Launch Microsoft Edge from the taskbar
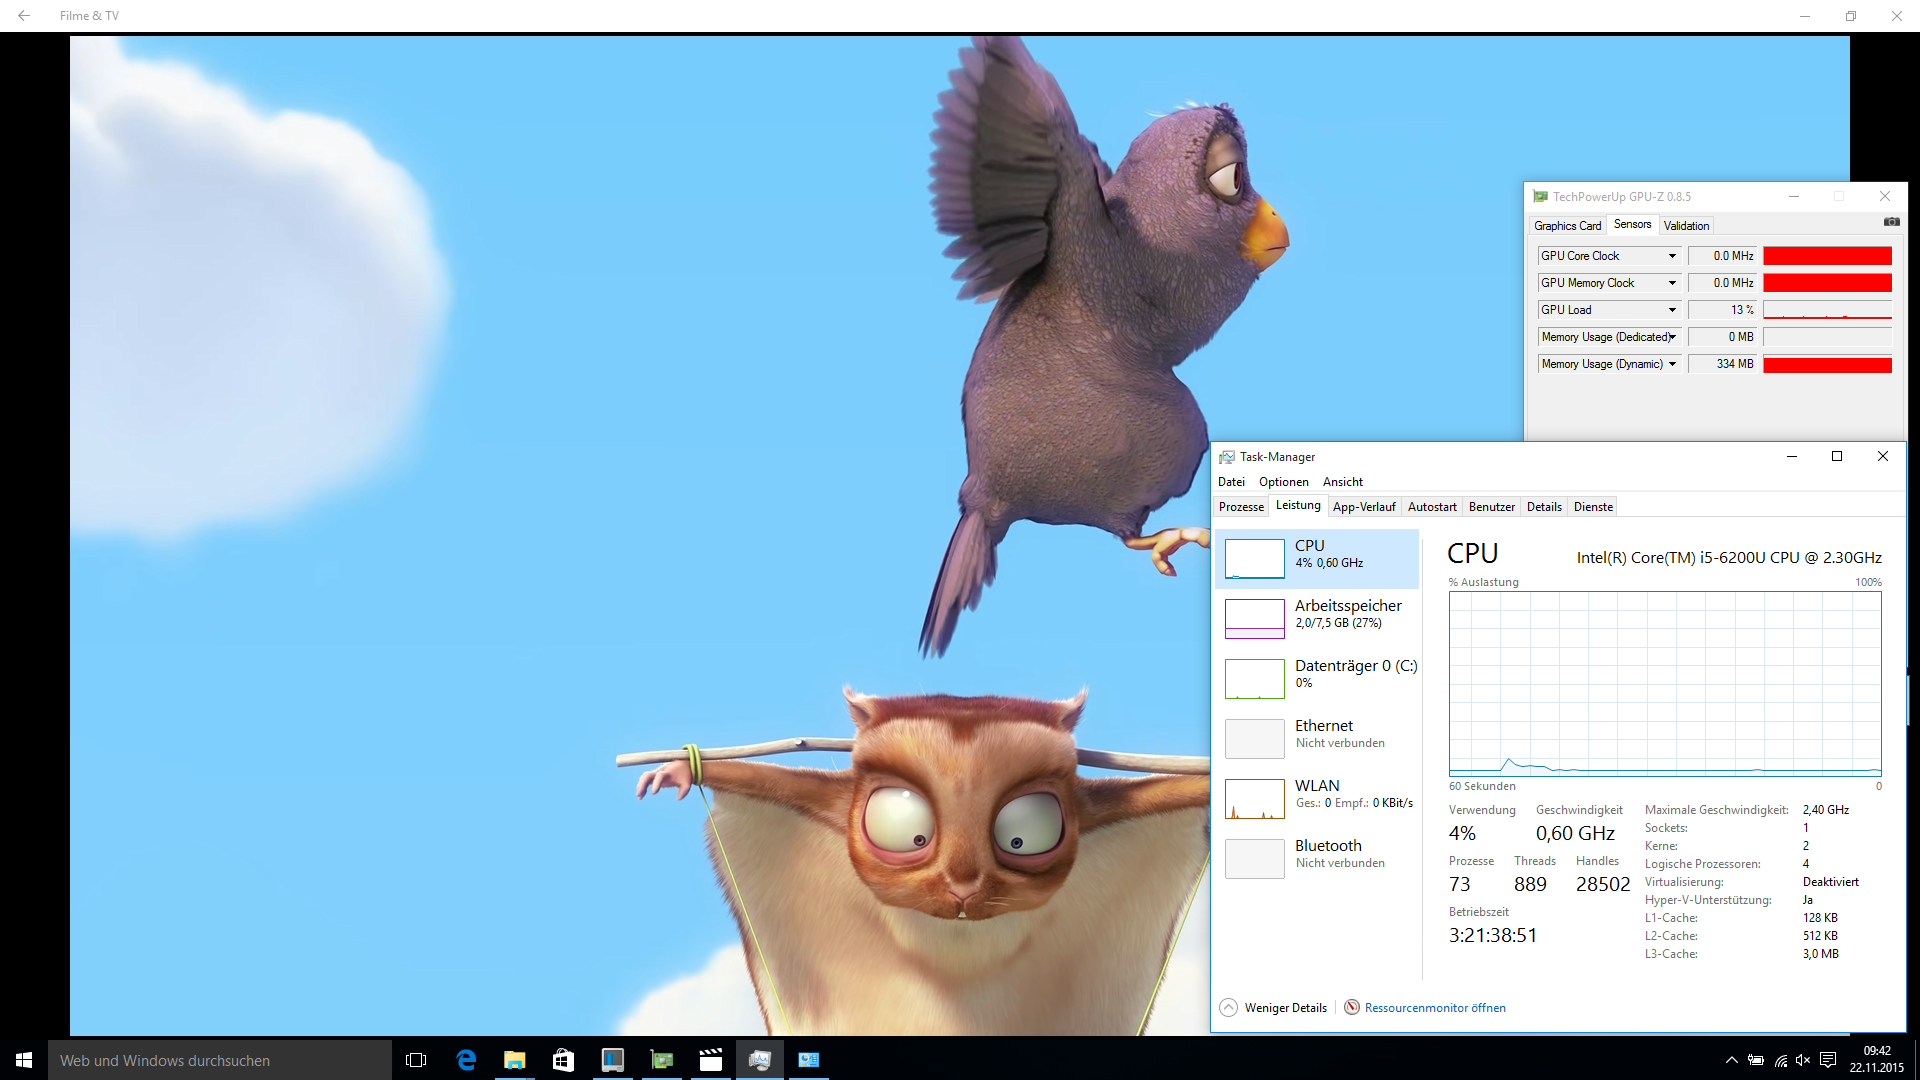The image size is (1920, 1080). [x=466, y=1060]
